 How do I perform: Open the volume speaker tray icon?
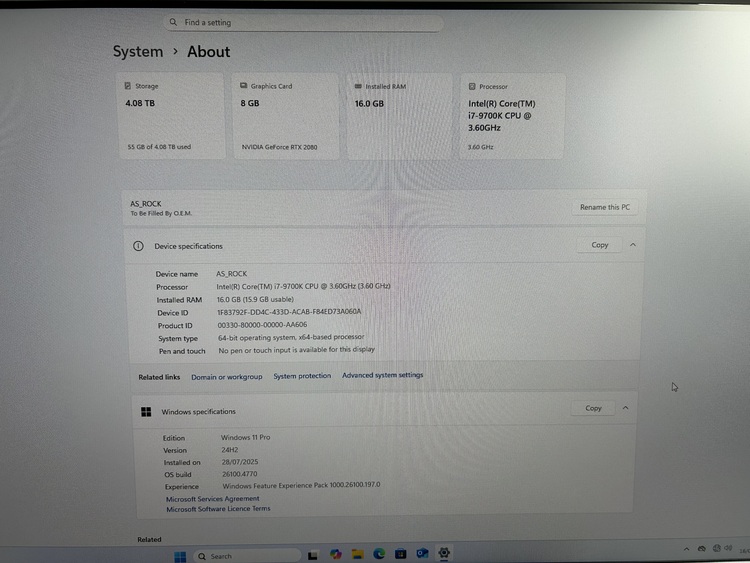click(x=728, y=548)
